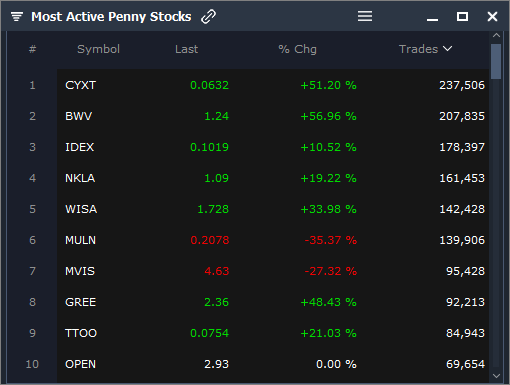Viewport: 510px width, 385px height.
Task: Click trades count 178,397
Action: 462,147
